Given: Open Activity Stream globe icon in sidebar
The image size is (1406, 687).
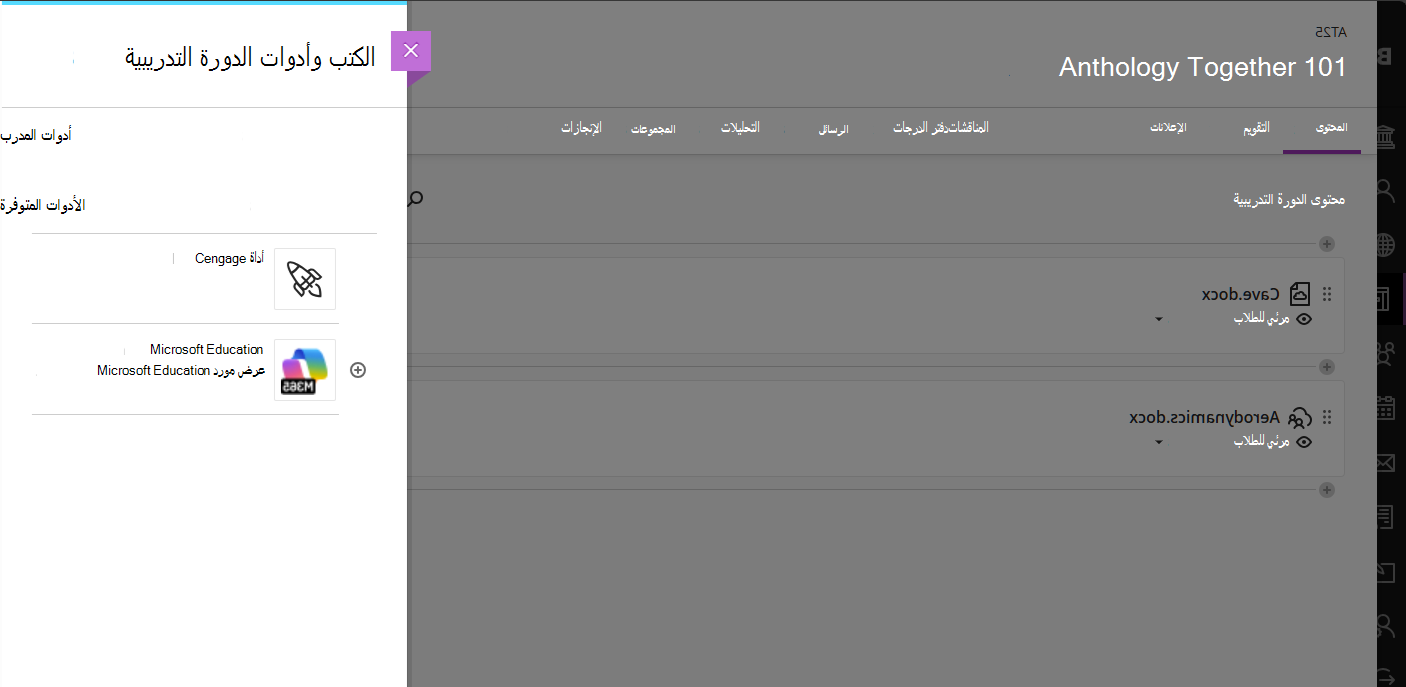Looking at the screenshot, I should pyautogui.click(x=1386, y=244).
